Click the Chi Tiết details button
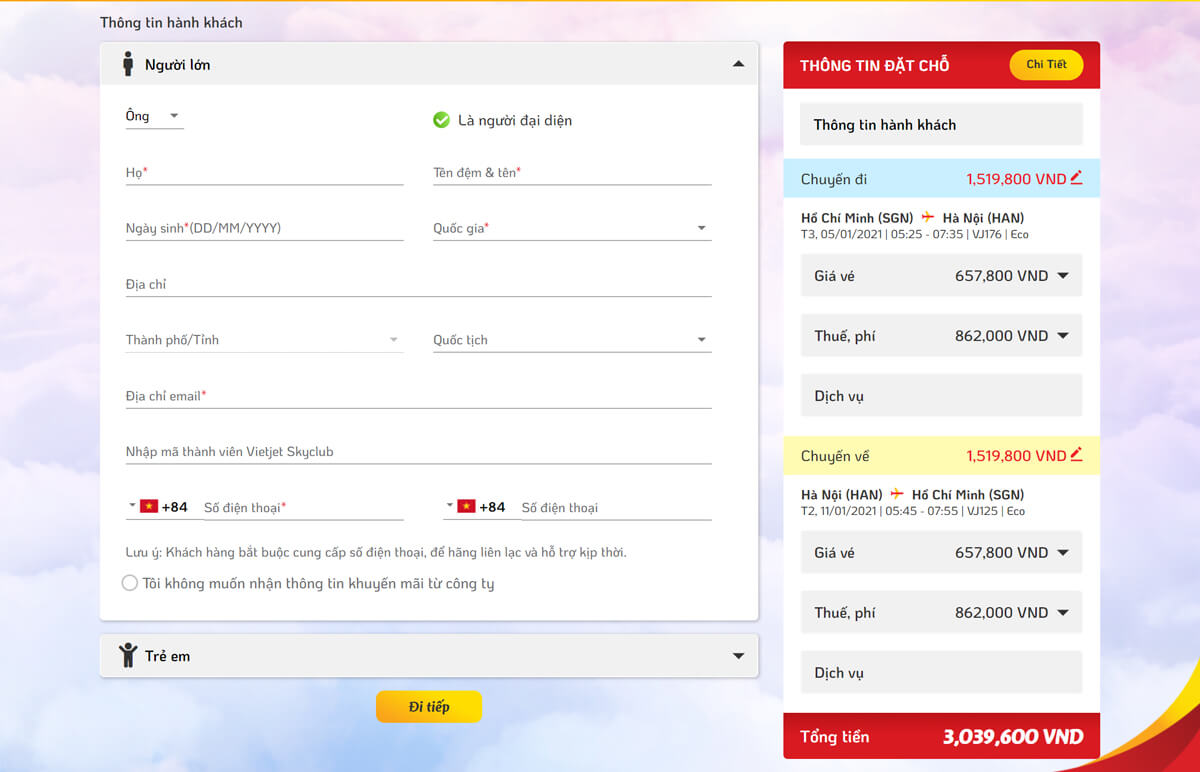Screen dimensions: 1200x772 pyautogui.click(x=1046, y=64)
